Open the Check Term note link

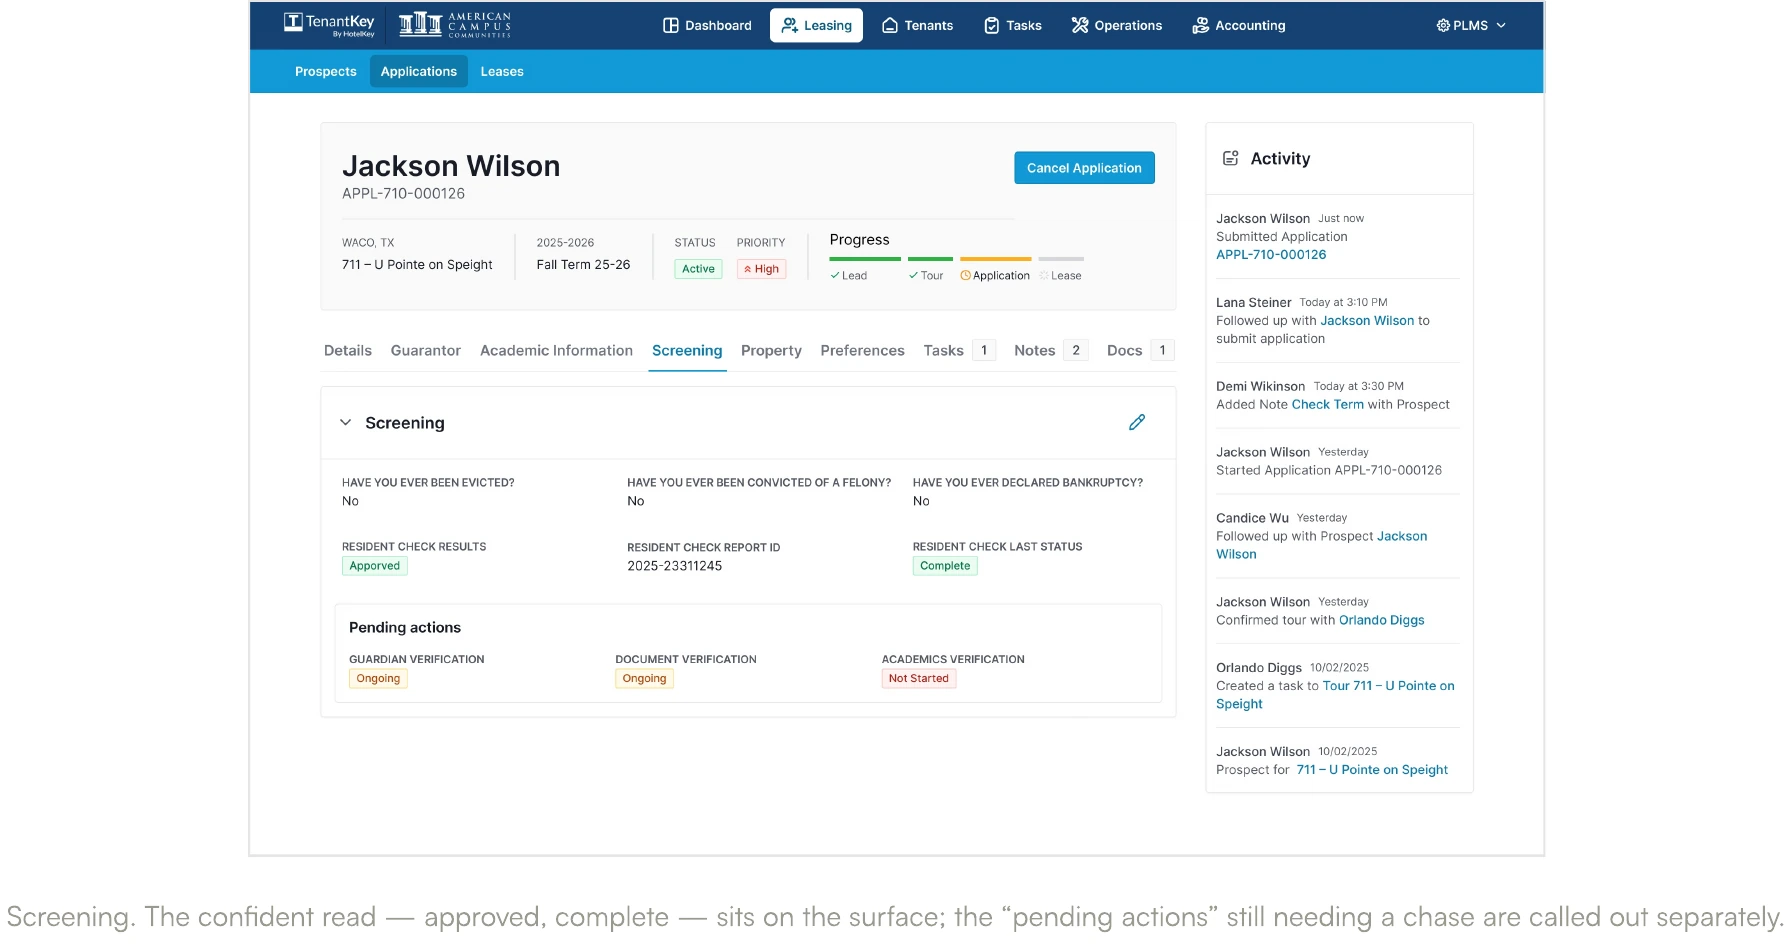click(x=1327, y=405)
